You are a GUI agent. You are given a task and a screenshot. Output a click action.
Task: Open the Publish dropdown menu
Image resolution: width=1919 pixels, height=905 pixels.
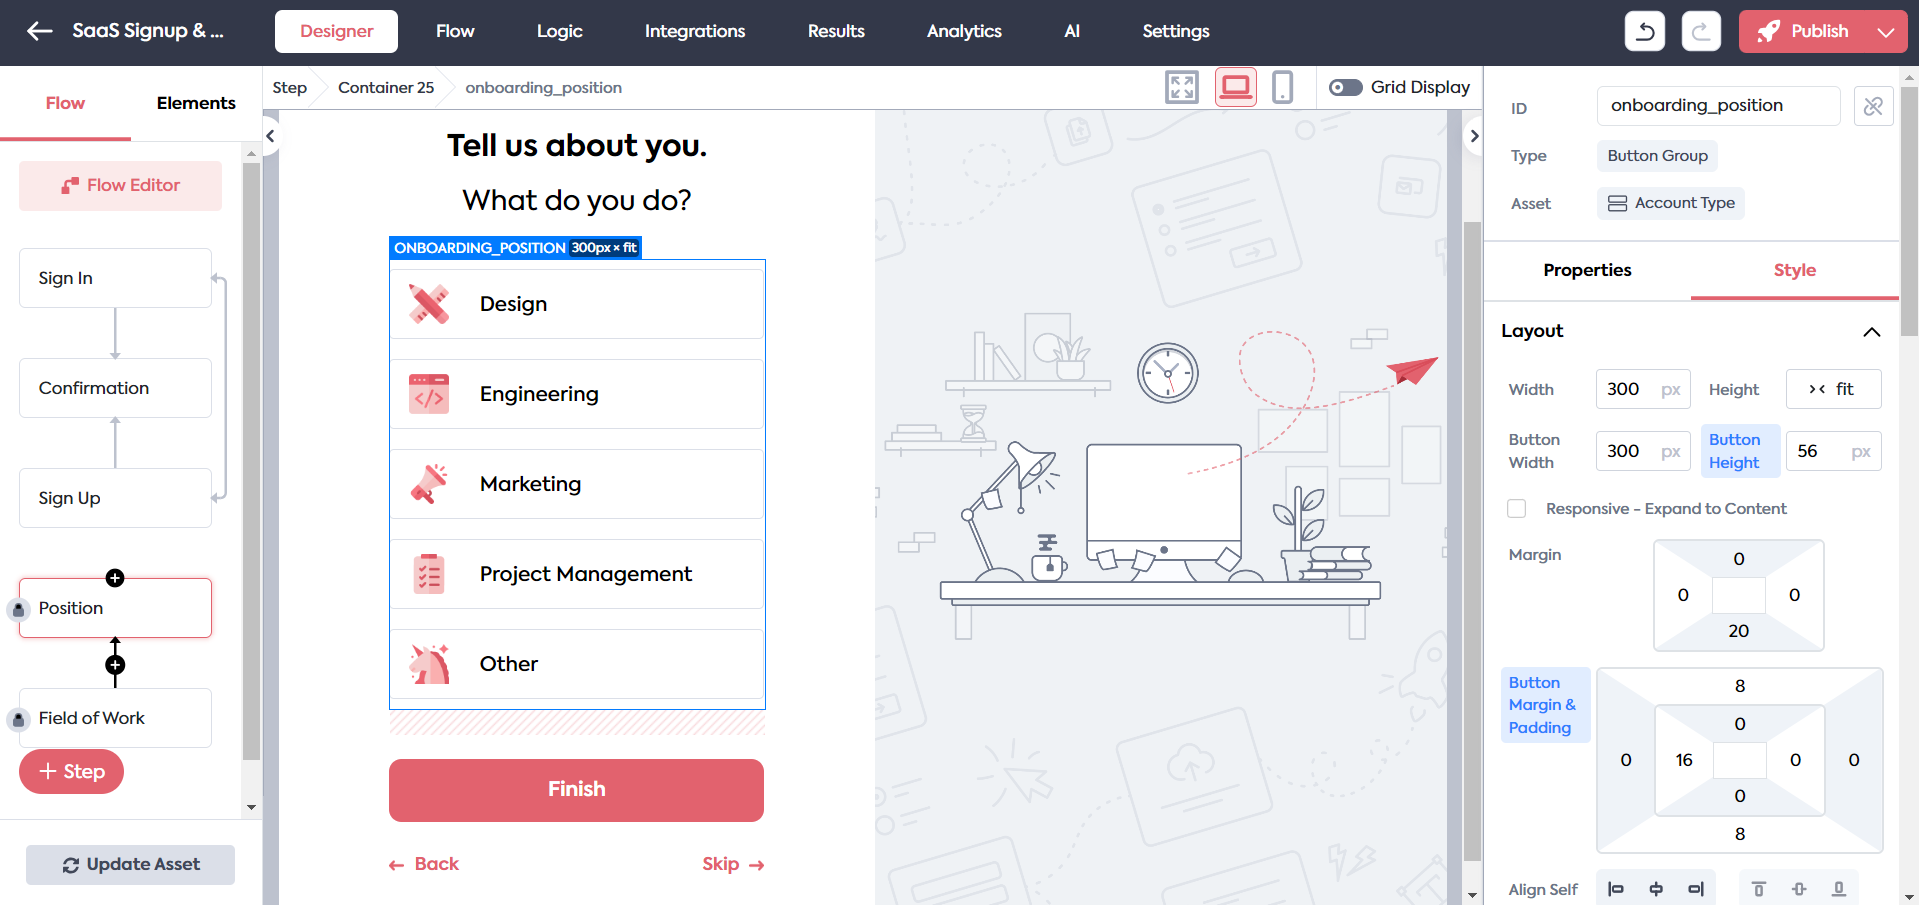pos(1888,31)
